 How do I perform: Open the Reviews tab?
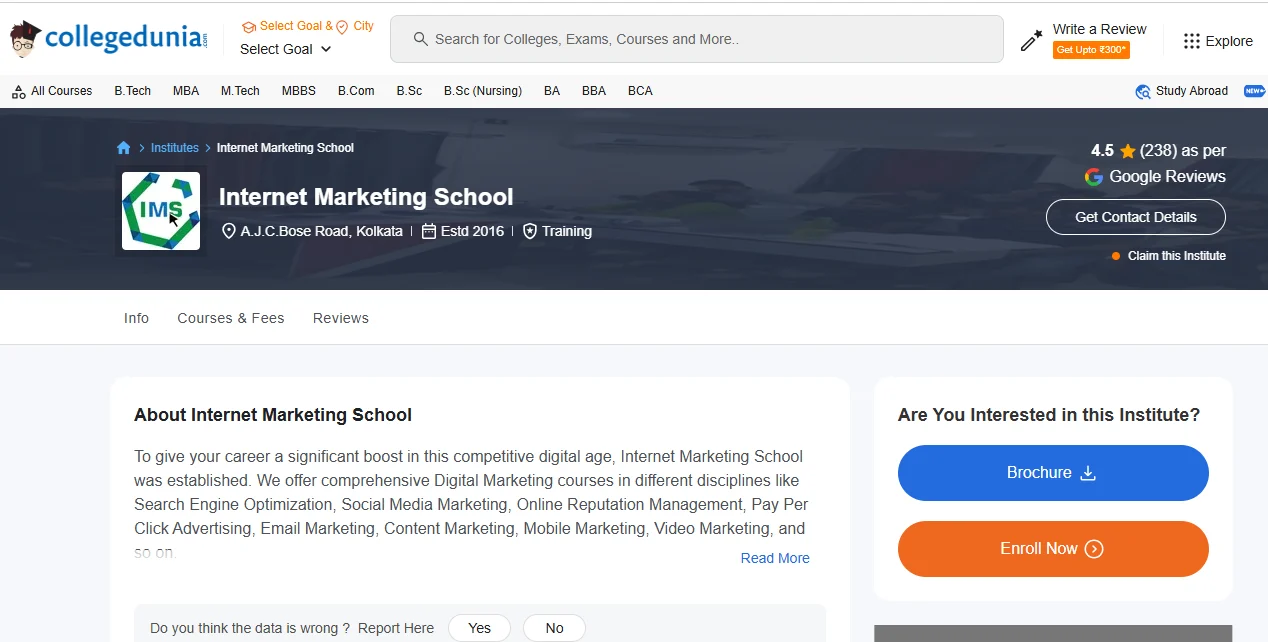pos(340,317)
